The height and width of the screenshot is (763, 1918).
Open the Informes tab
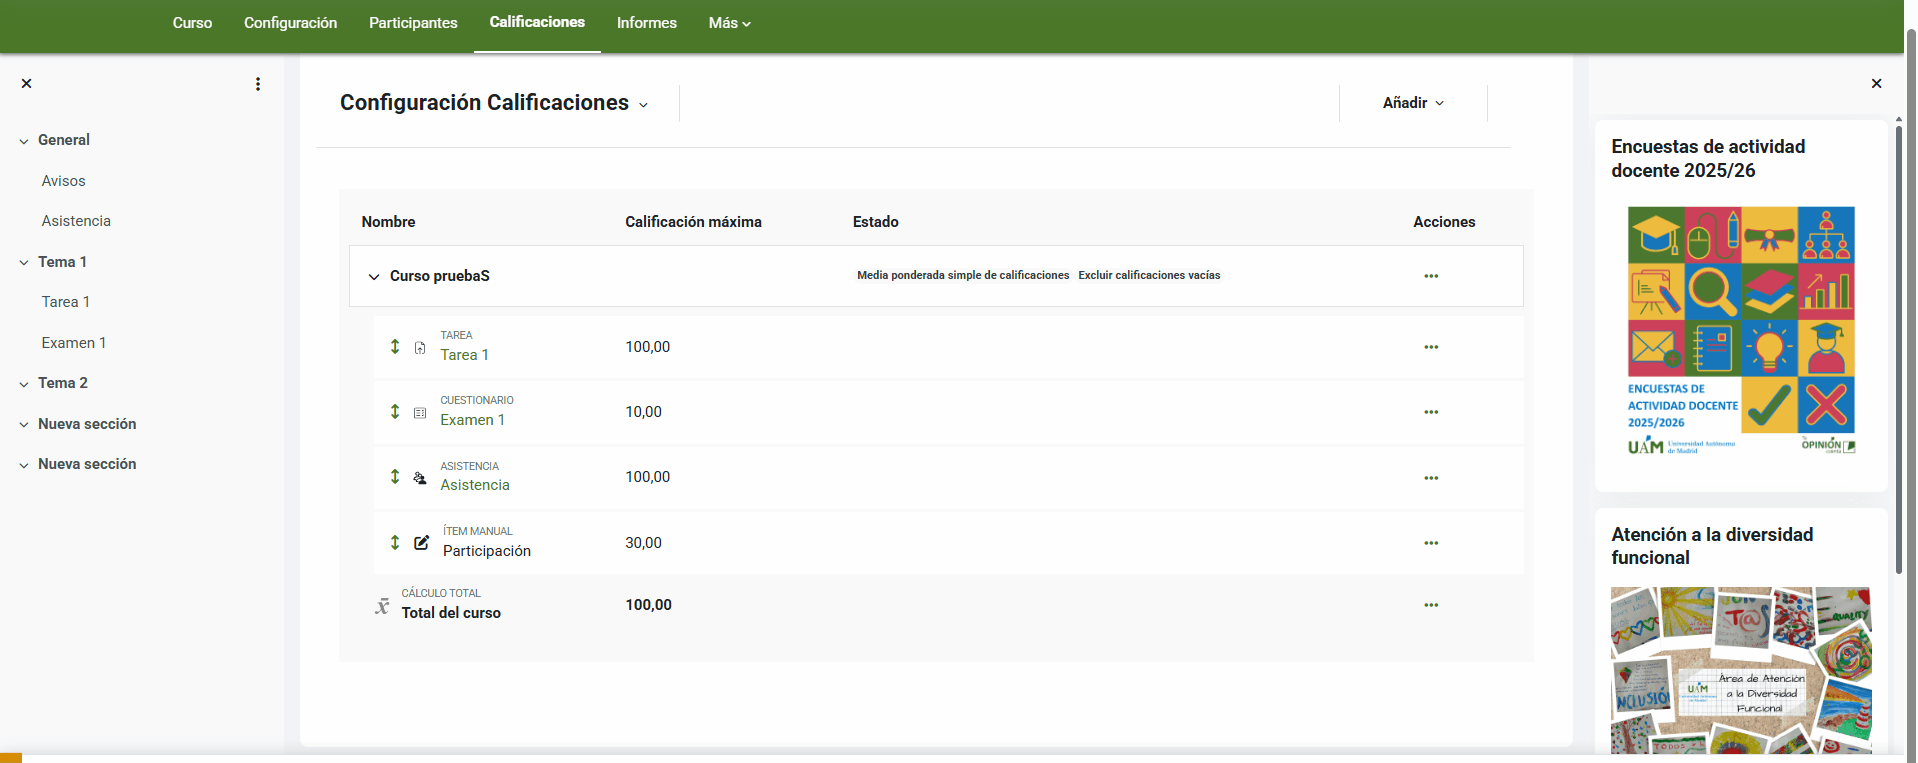pyautogui.click(x=647, y=23)
